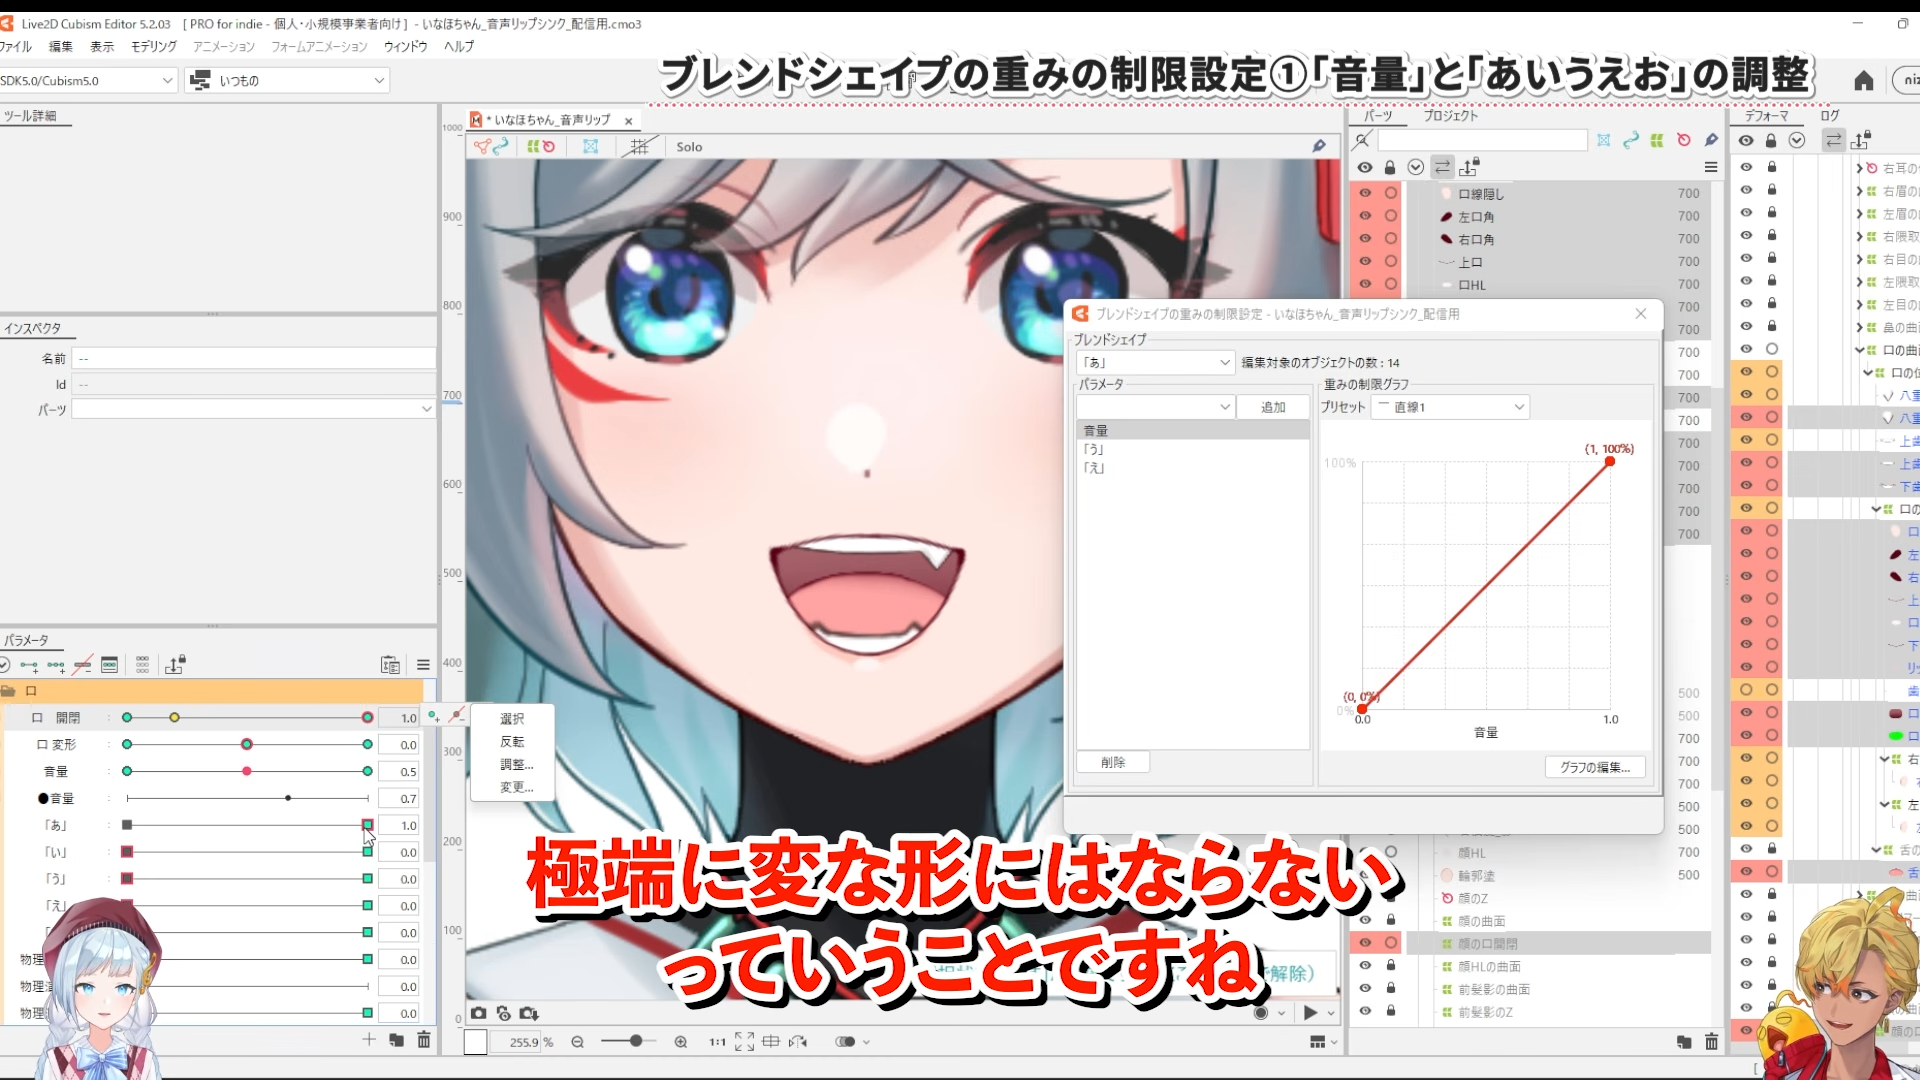This screenshot has width=1920, height=1080.
Task: Select the warp path tool next to it
Action: pyautogui.click(x=502, y=146)
